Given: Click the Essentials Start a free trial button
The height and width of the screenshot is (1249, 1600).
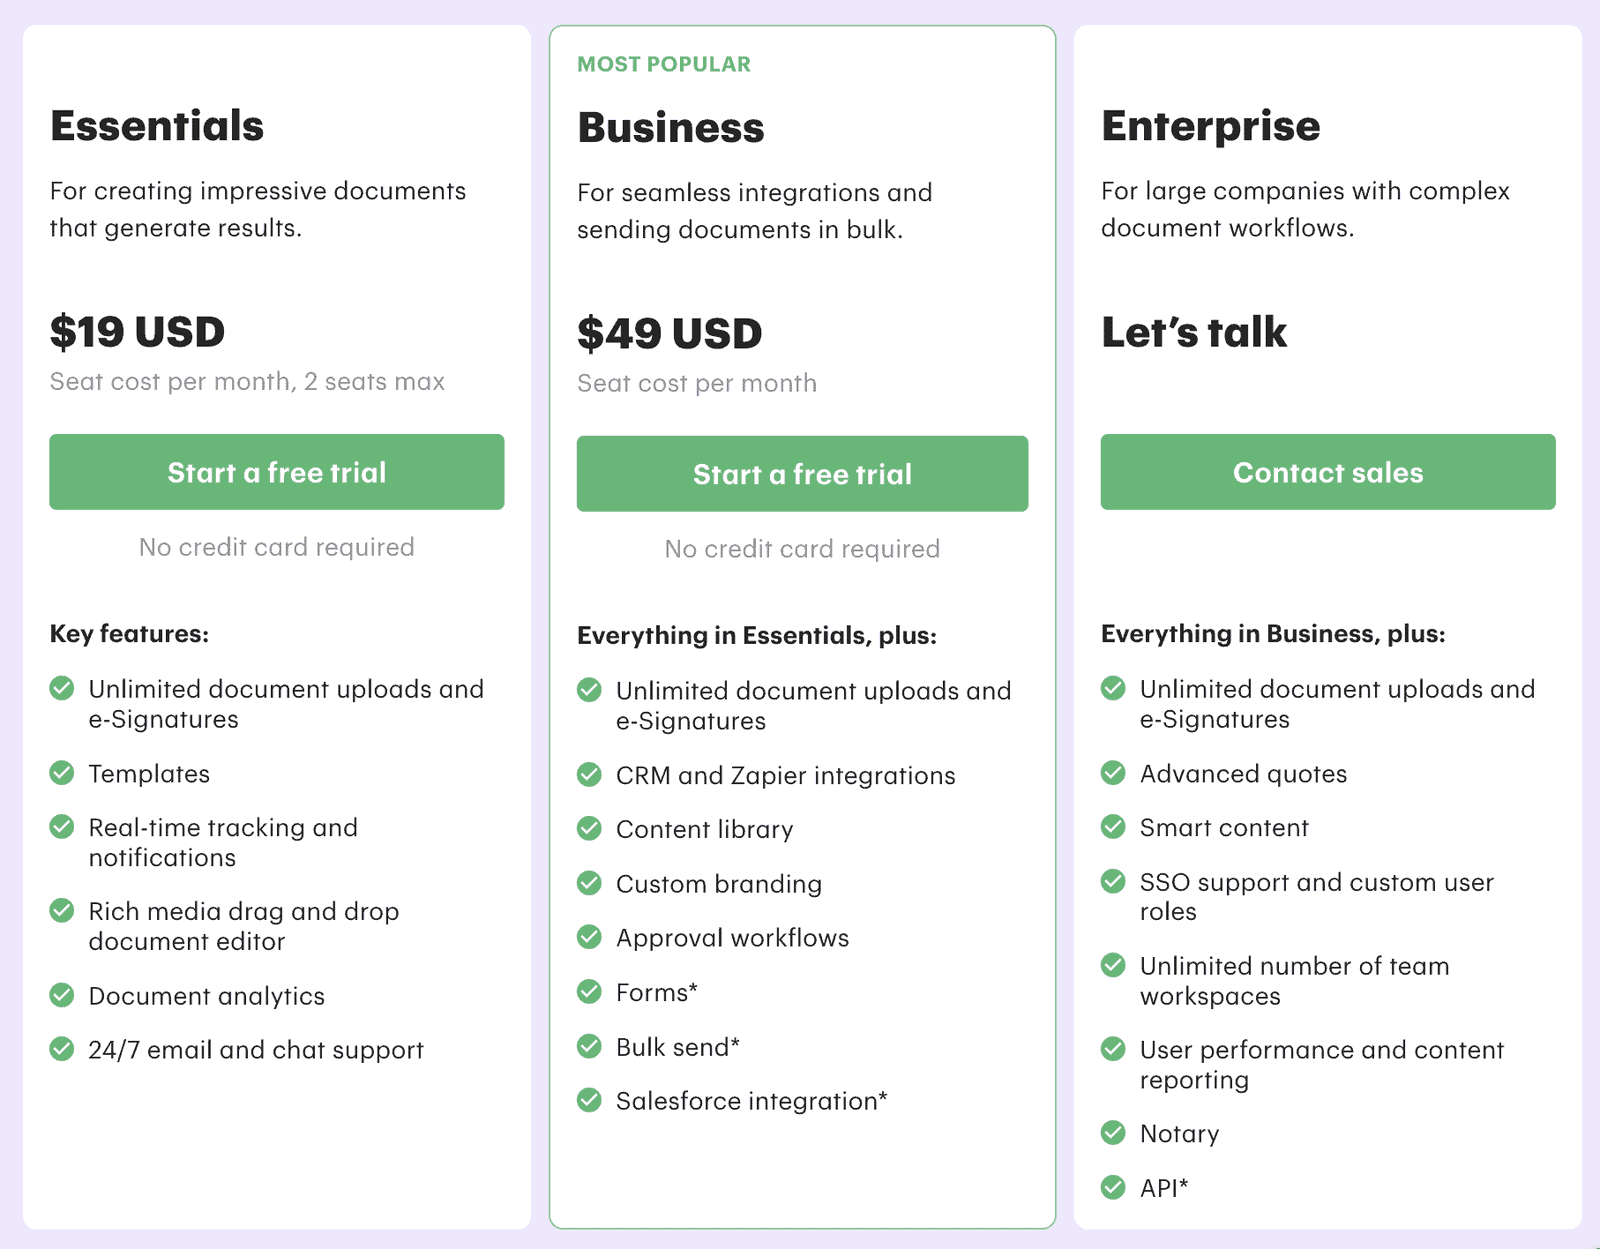Looking at the screenshot, I should pyautogui.click(x=277, y=472).
